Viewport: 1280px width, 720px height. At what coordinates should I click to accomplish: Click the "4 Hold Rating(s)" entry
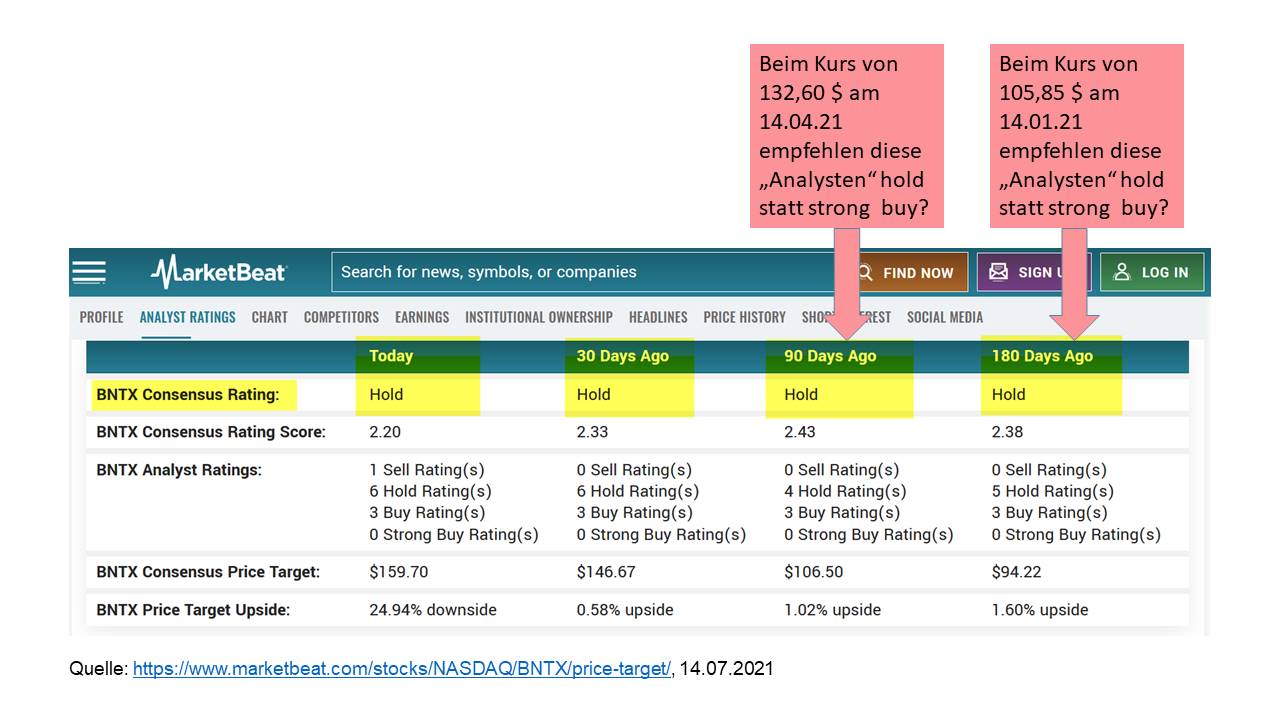tap(845, 491)
